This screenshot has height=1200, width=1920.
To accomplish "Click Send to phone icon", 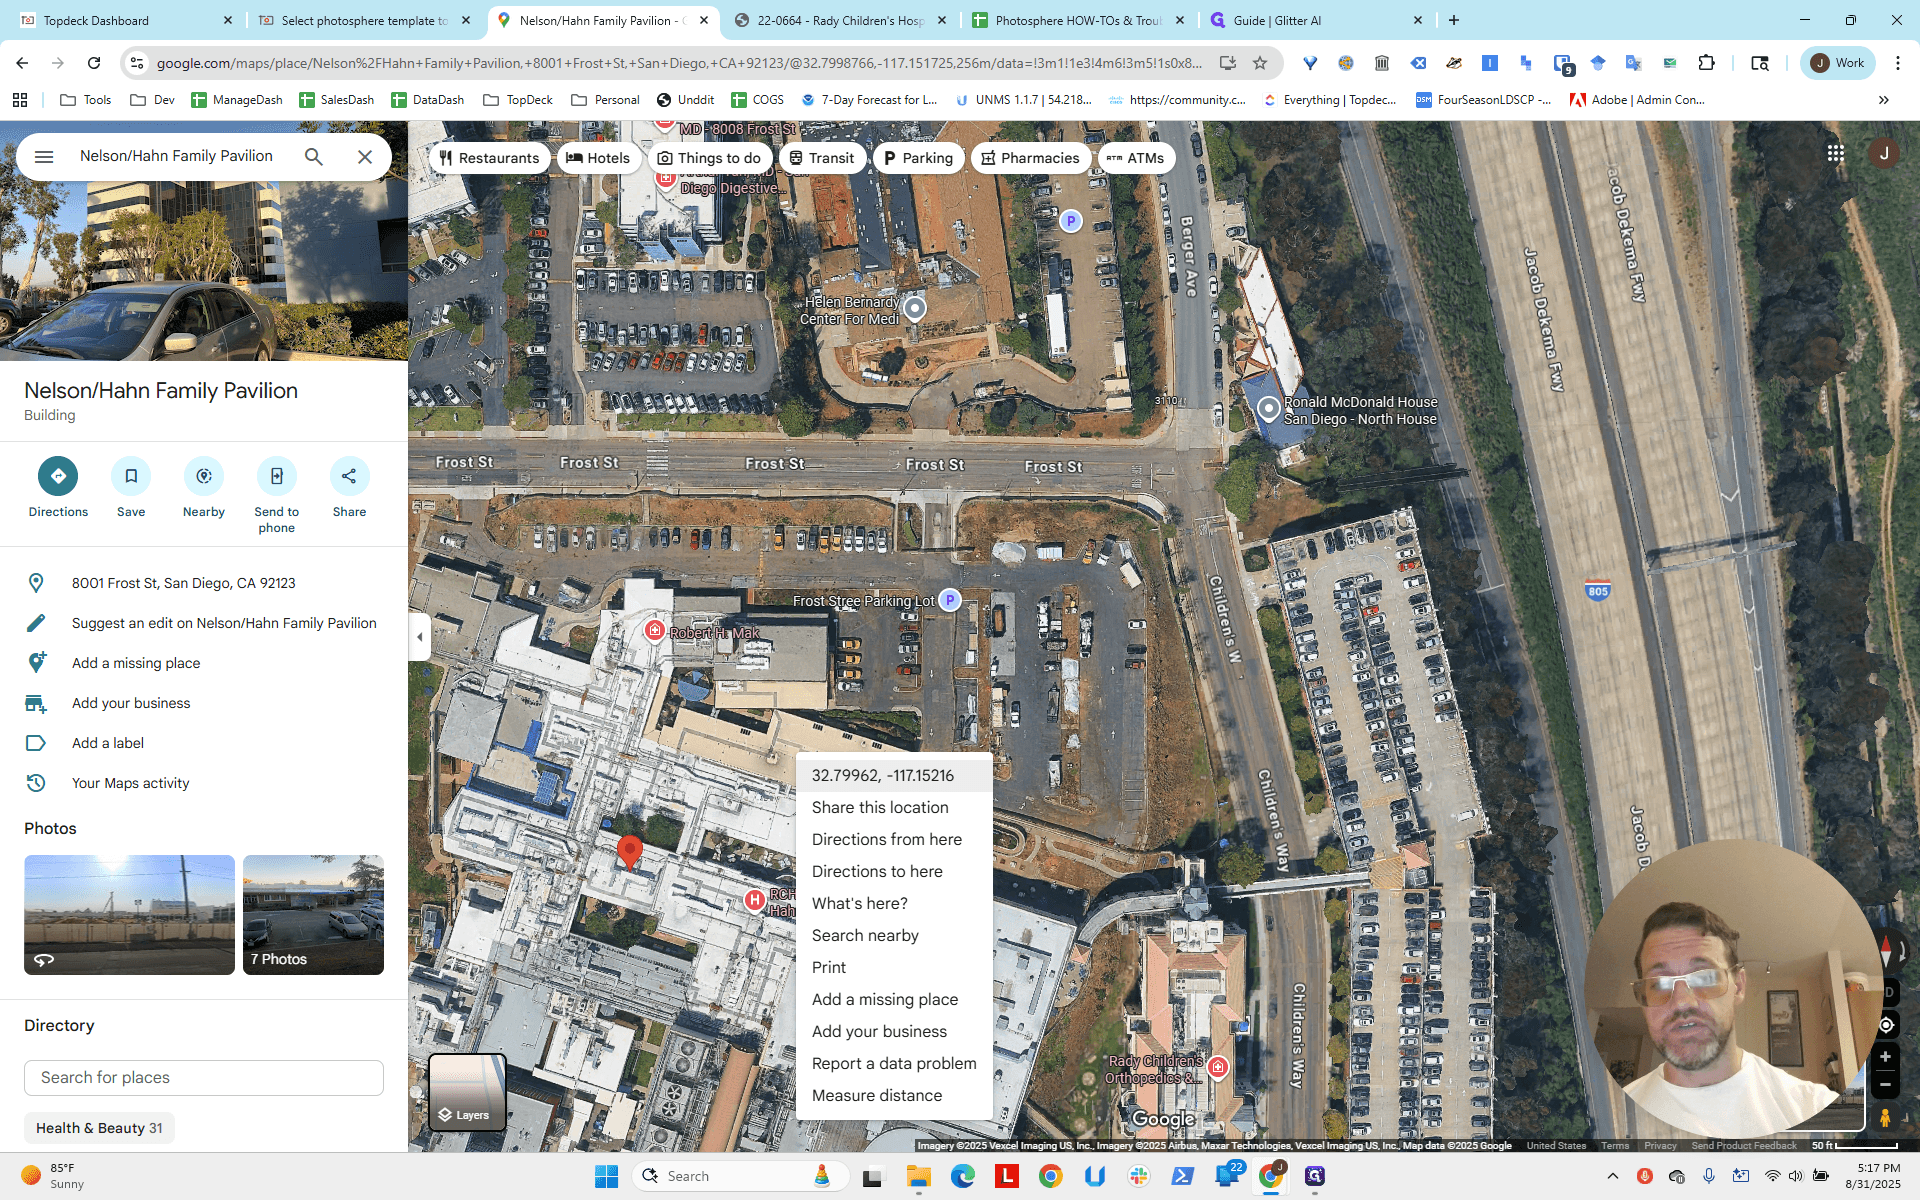I will [277, 476].
